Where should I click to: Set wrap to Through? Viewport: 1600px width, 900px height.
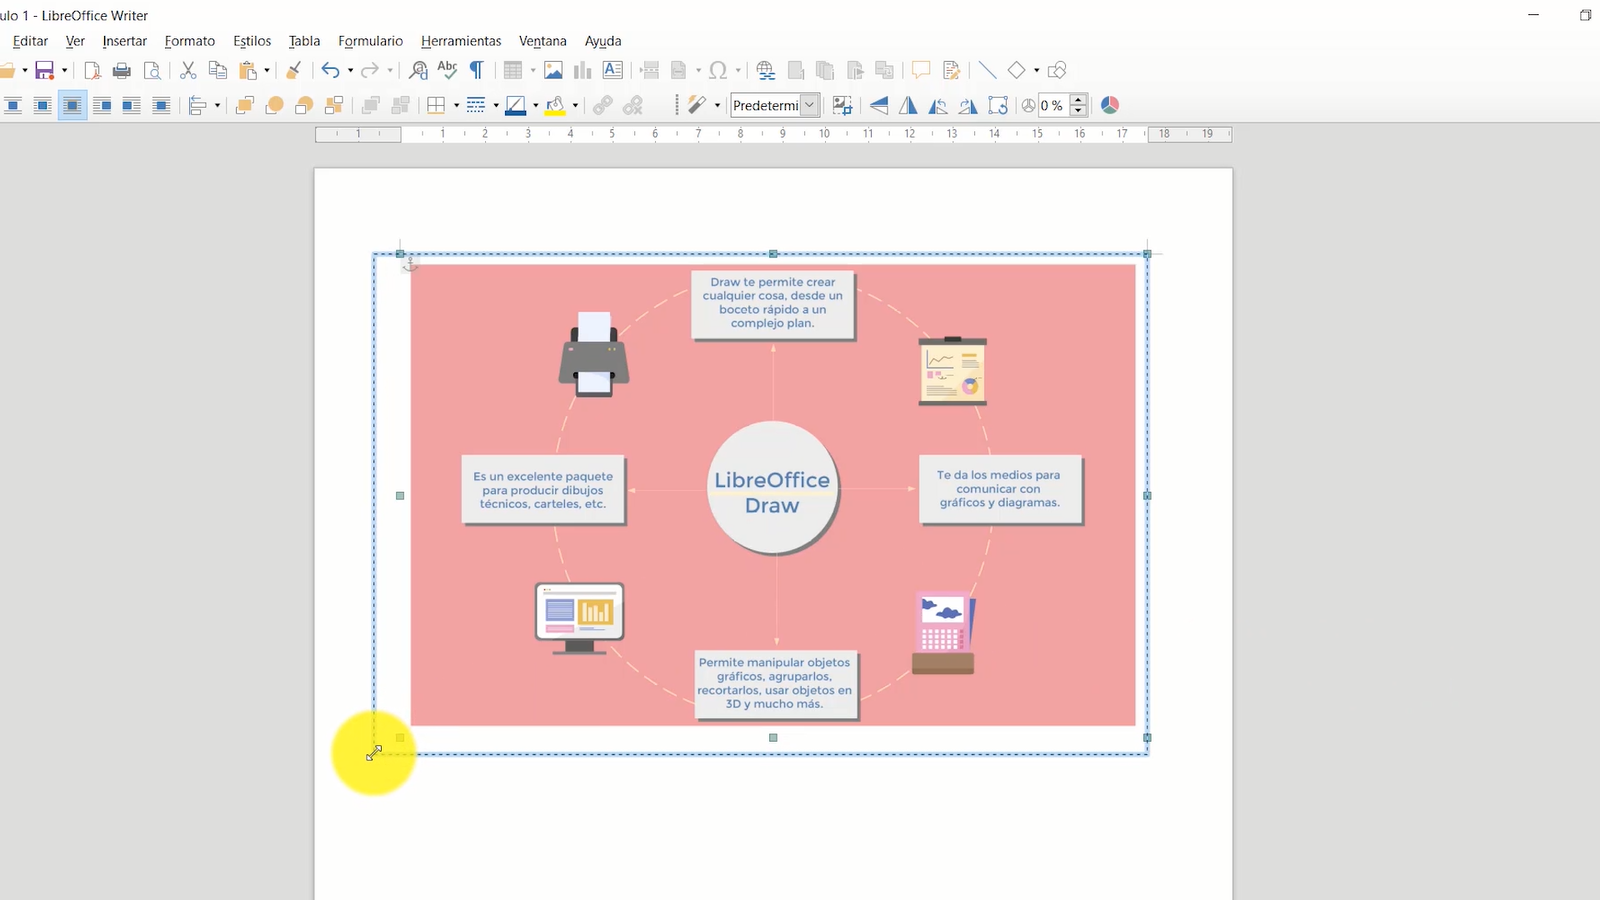161,105
